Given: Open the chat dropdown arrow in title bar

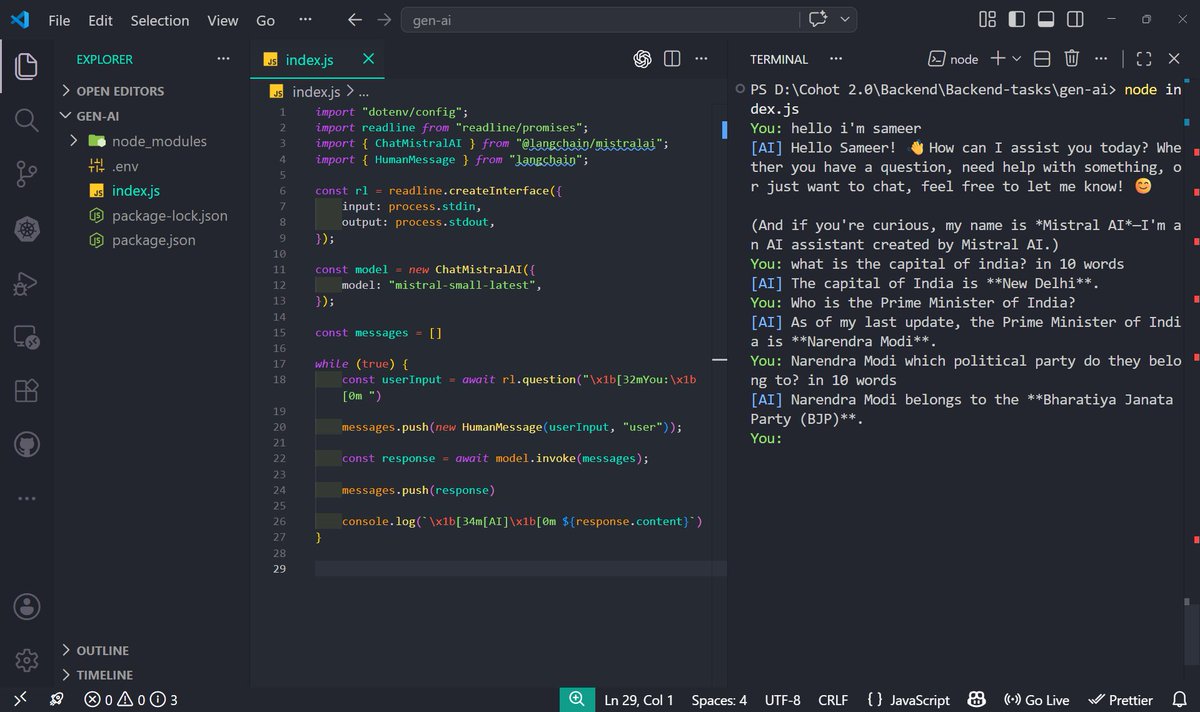Looking at the screenshot, I should tap(846, 20).
